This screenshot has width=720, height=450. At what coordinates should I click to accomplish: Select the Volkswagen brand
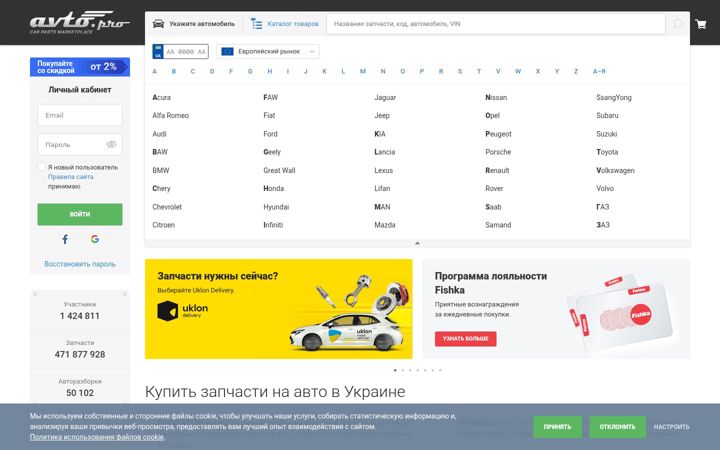(615, 170)
